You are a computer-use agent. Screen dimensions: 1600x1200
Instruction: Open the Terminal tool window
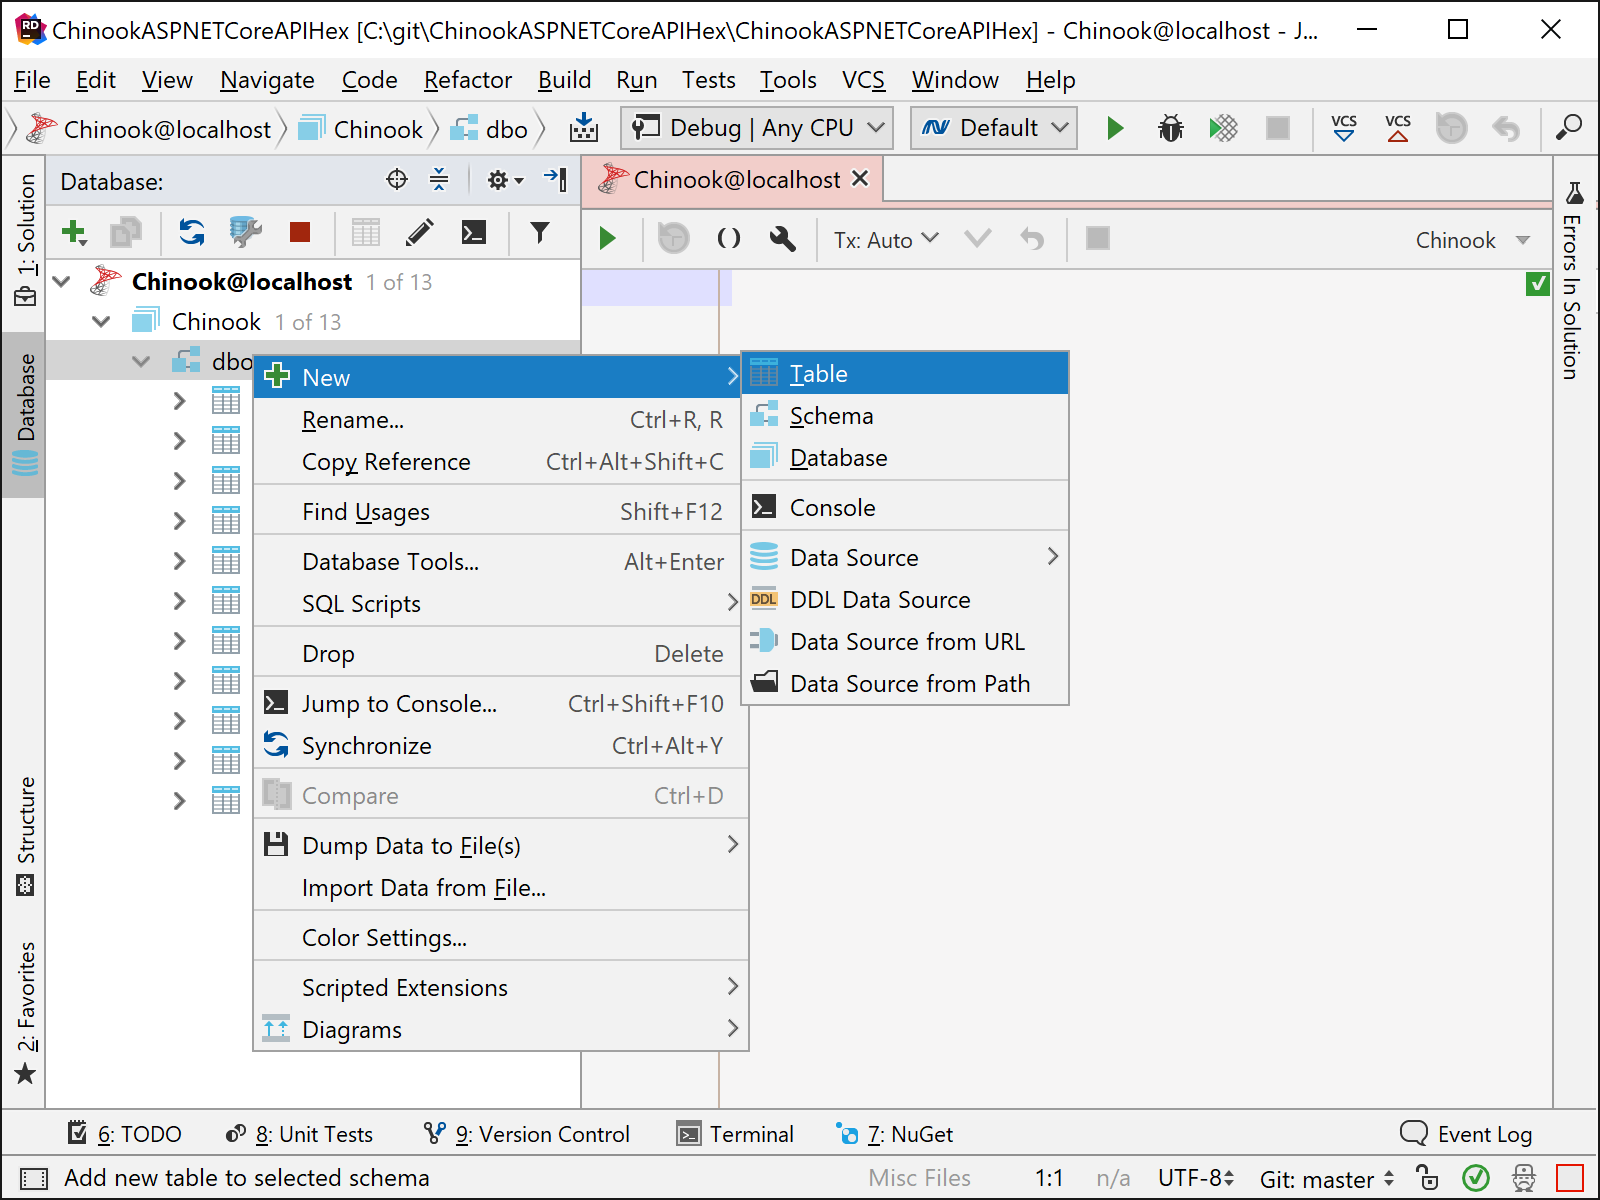pyautogui.click(x=736, y=1134)
